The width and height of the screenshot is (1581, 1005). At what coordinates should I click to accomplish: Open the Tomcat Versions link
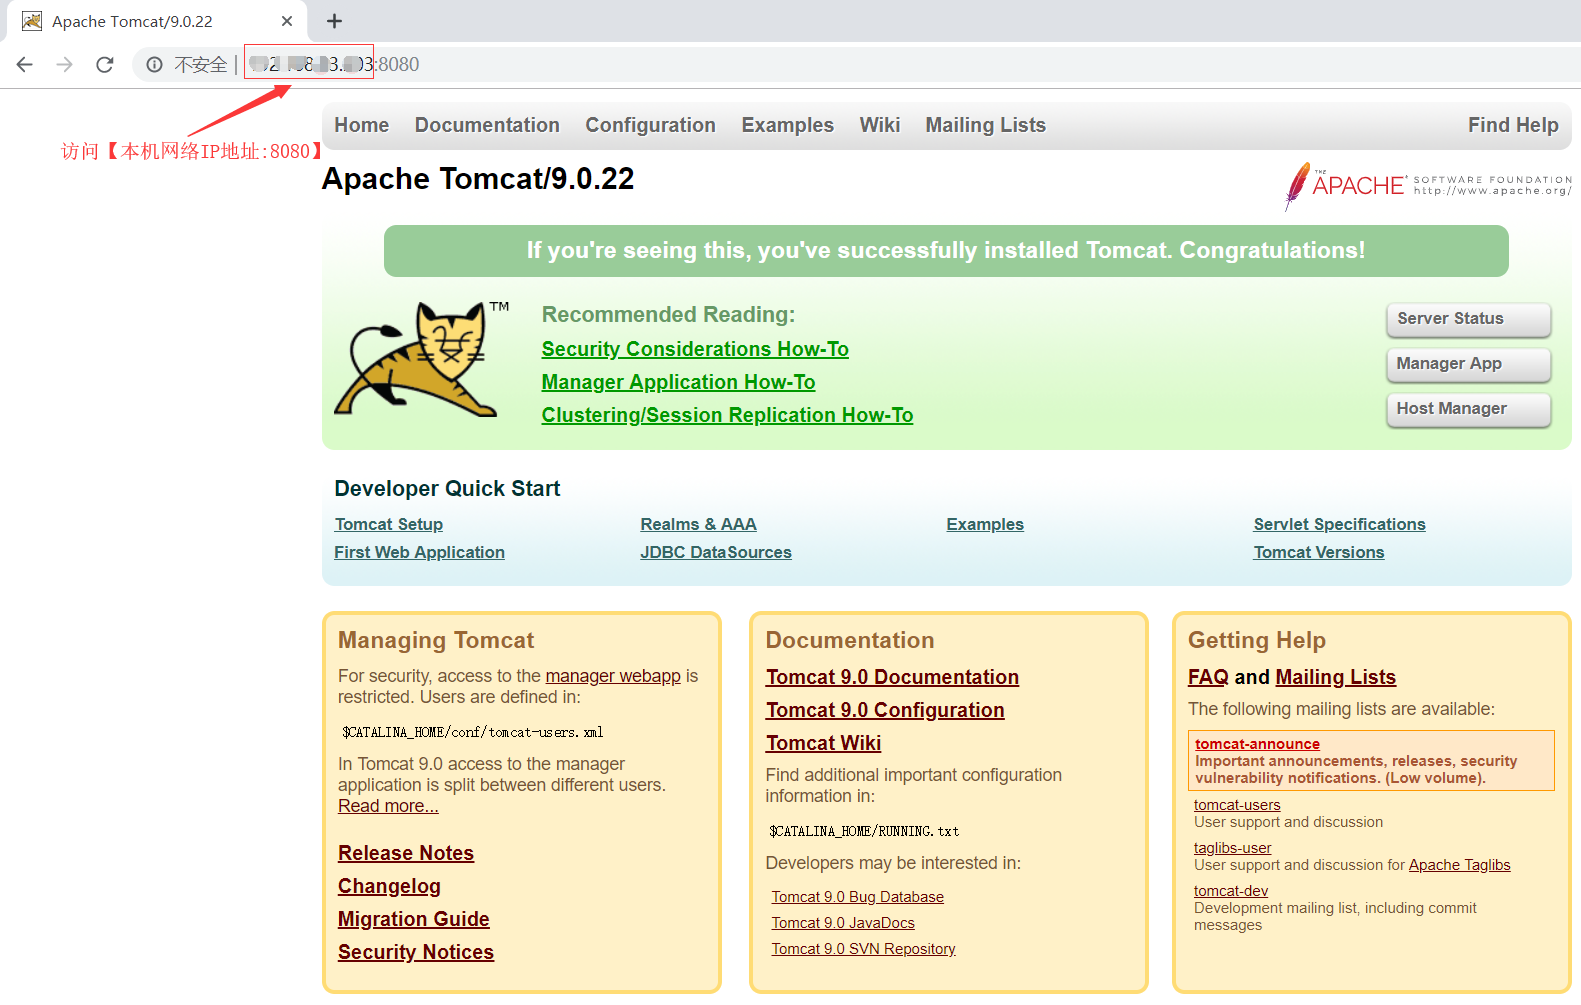click(x=1319, y=552)
